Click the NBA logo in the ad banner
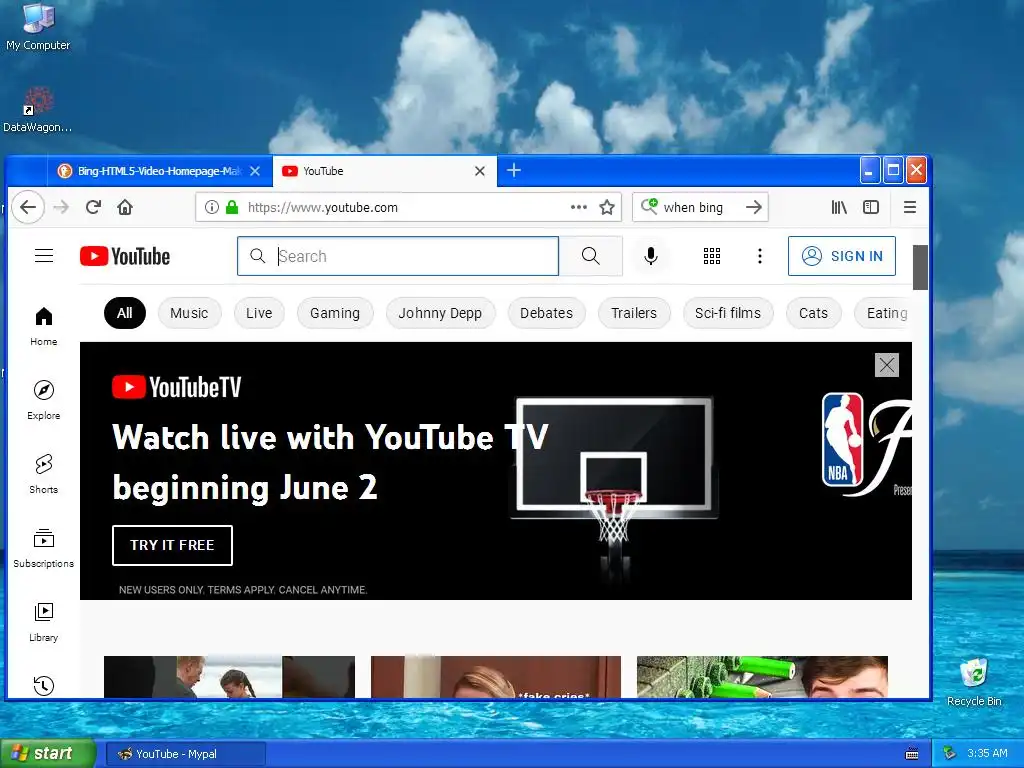 click(842, 440)
